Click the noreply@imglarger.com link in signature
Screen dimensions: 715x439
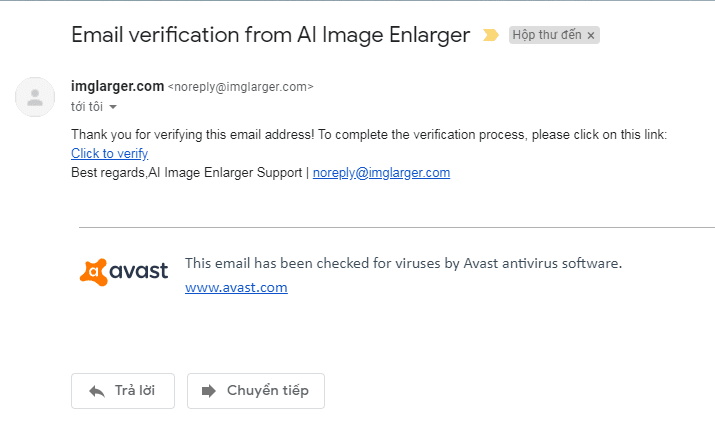(381, 173)
